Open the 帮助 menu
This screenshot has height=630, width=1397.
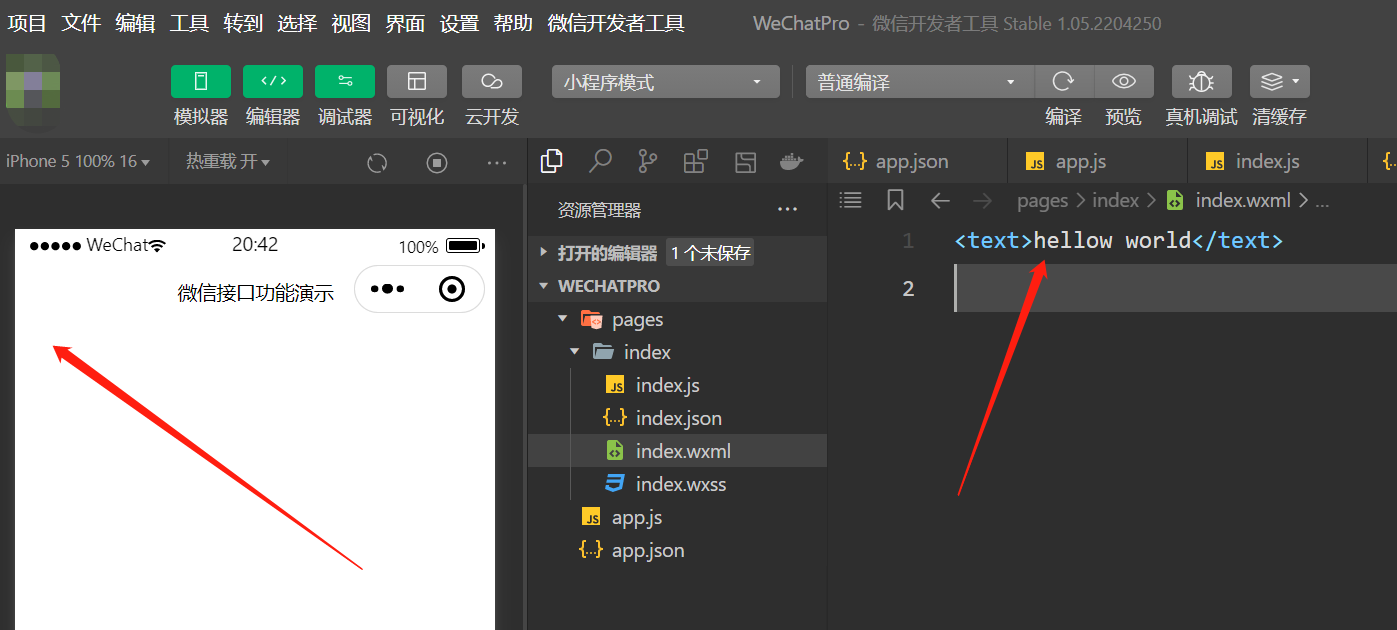[513, 23]
